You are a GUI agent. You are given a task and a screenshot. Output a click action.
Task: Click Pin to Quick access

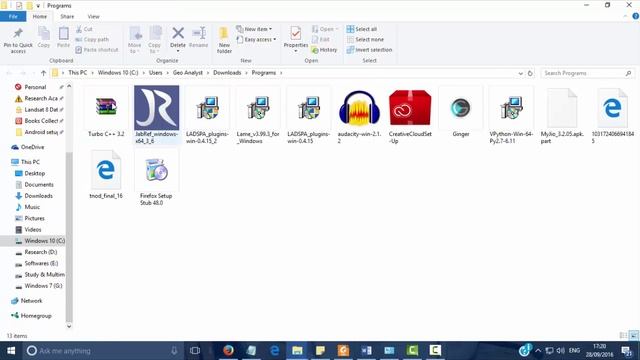point(18,40)
